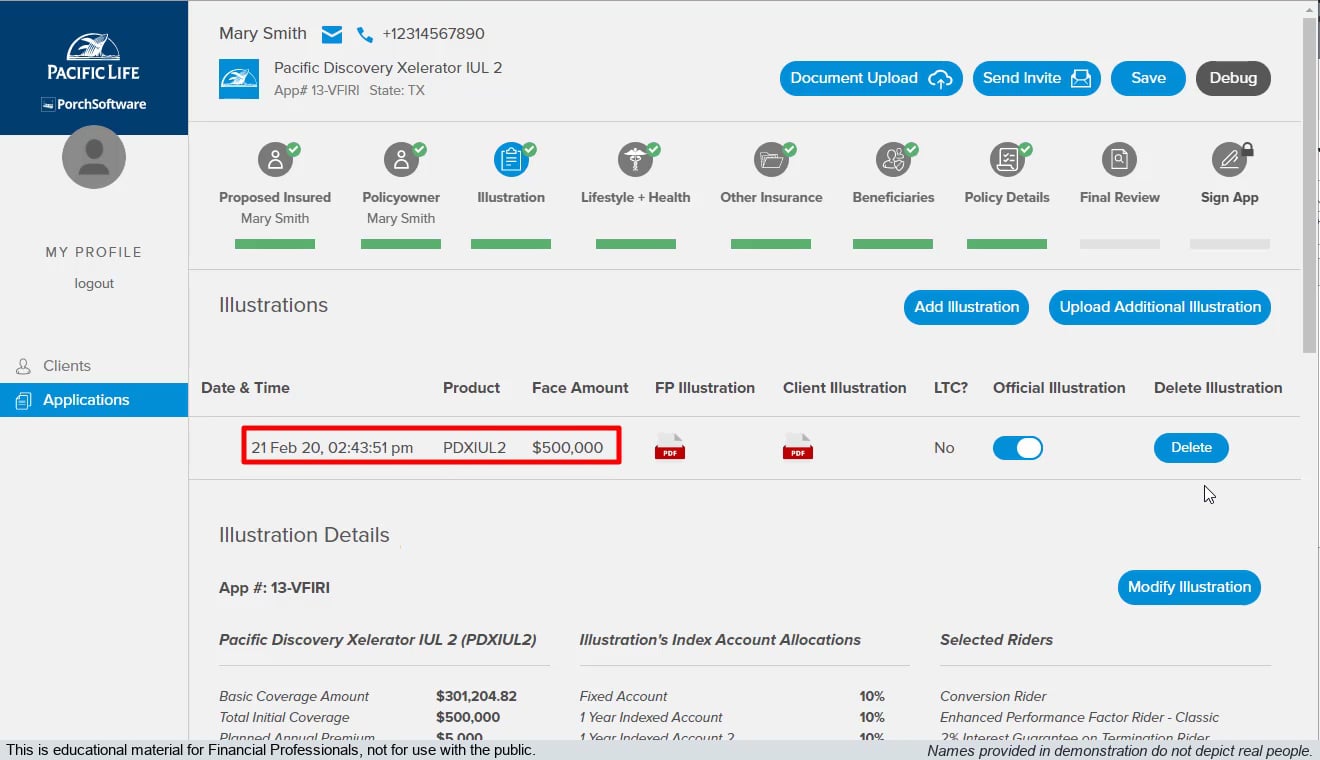
Task: Click the Illustration progress bar
Action: point(511,244)
